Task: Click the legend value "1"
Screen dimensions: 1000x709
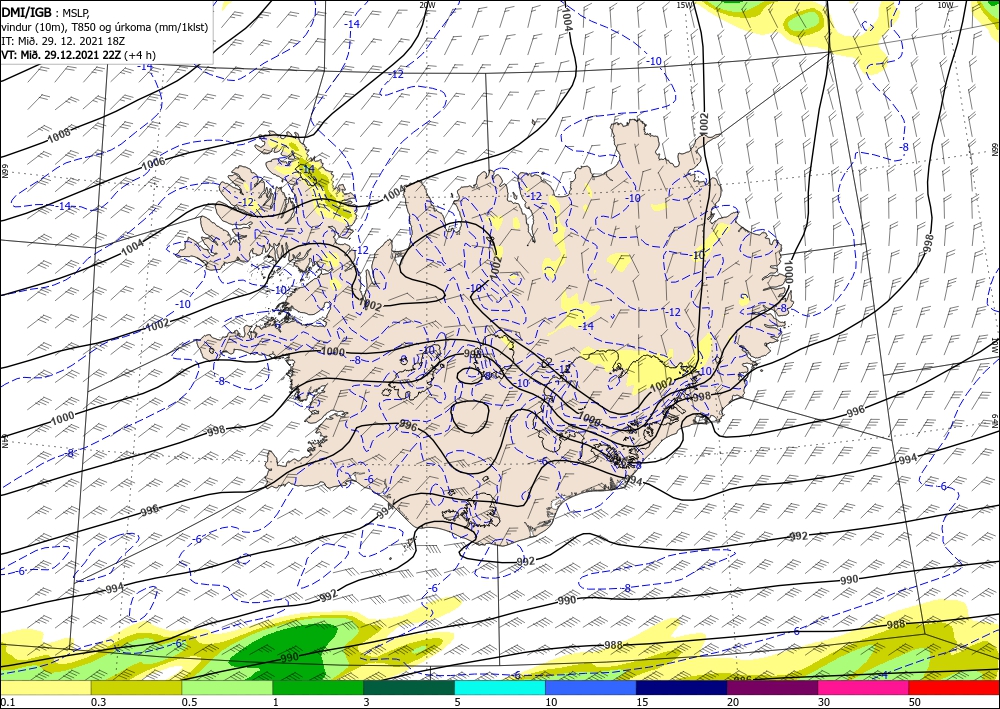Action: (x=276, y=702)
